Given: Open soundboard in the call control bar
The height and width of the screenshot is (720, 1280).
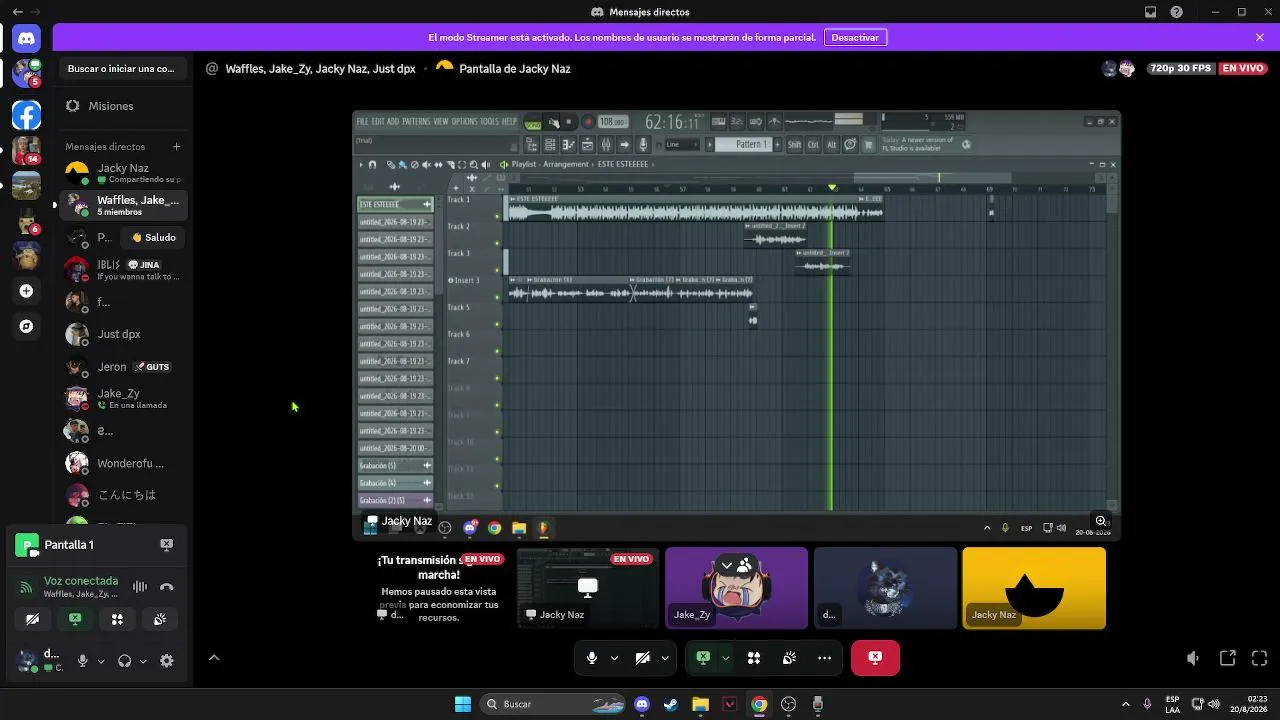Looking at the screenshot, I should (x=789, y=658).
